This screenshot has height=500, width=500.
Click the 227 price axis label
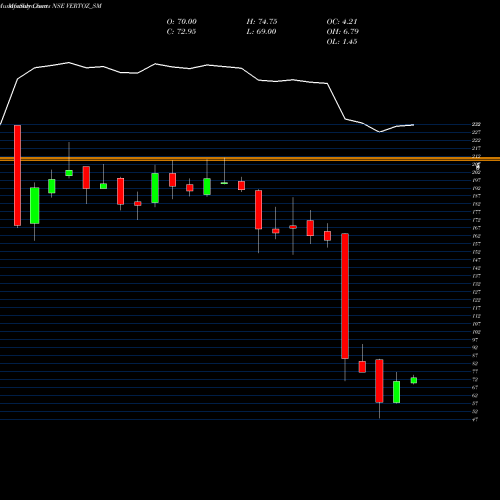[476, 132]
